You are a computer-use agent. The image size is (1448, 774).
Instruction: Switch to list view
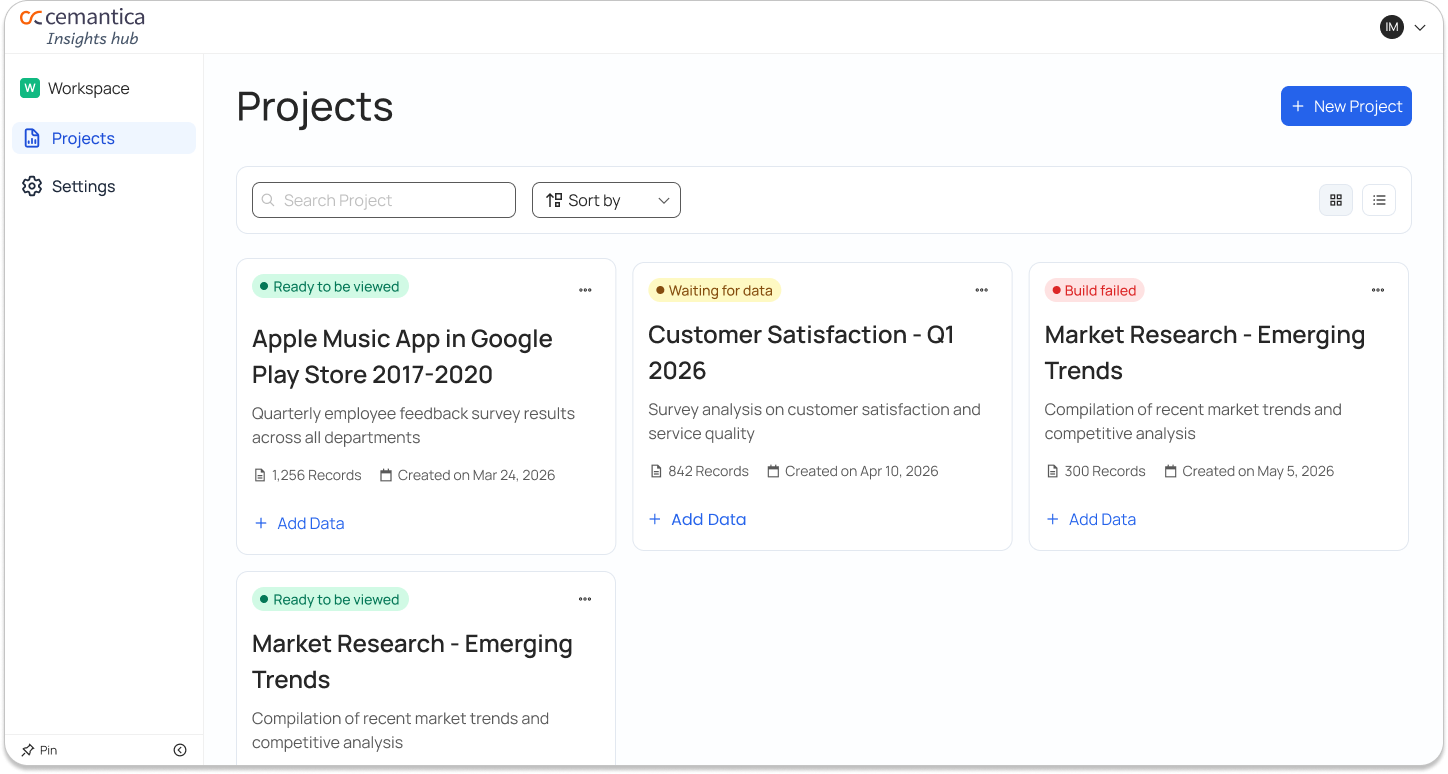tap(1379, 200)
